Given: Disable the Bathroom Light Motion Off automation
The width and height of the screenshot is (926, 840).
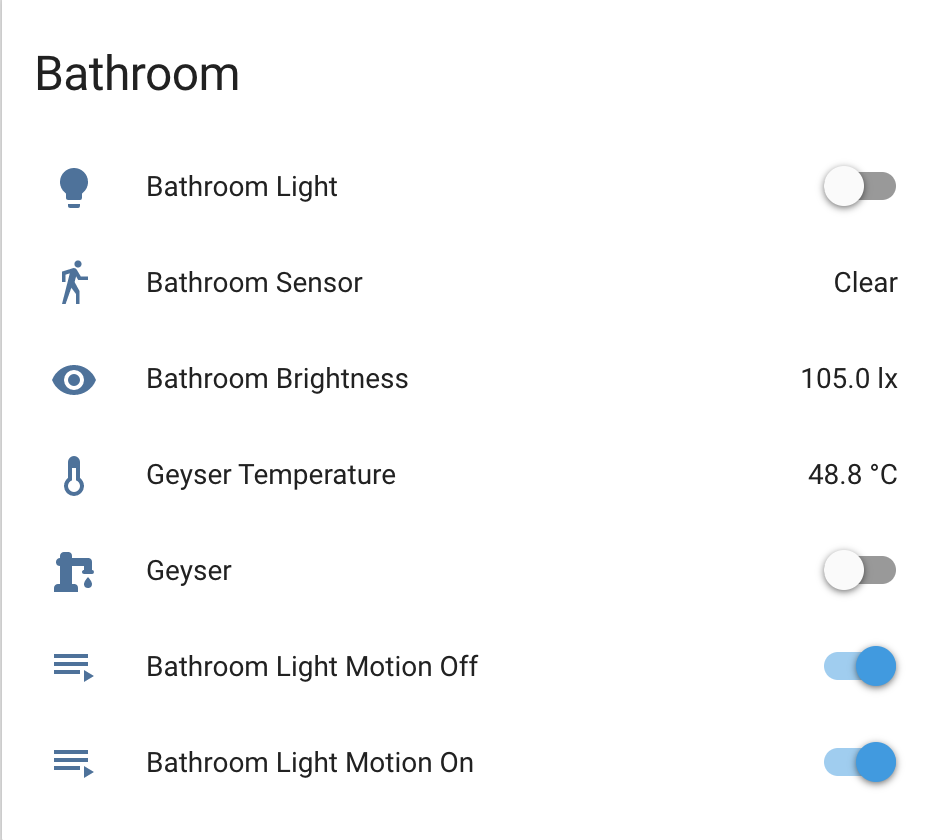Looking at the screenshot, I should [x=859, y=666].
